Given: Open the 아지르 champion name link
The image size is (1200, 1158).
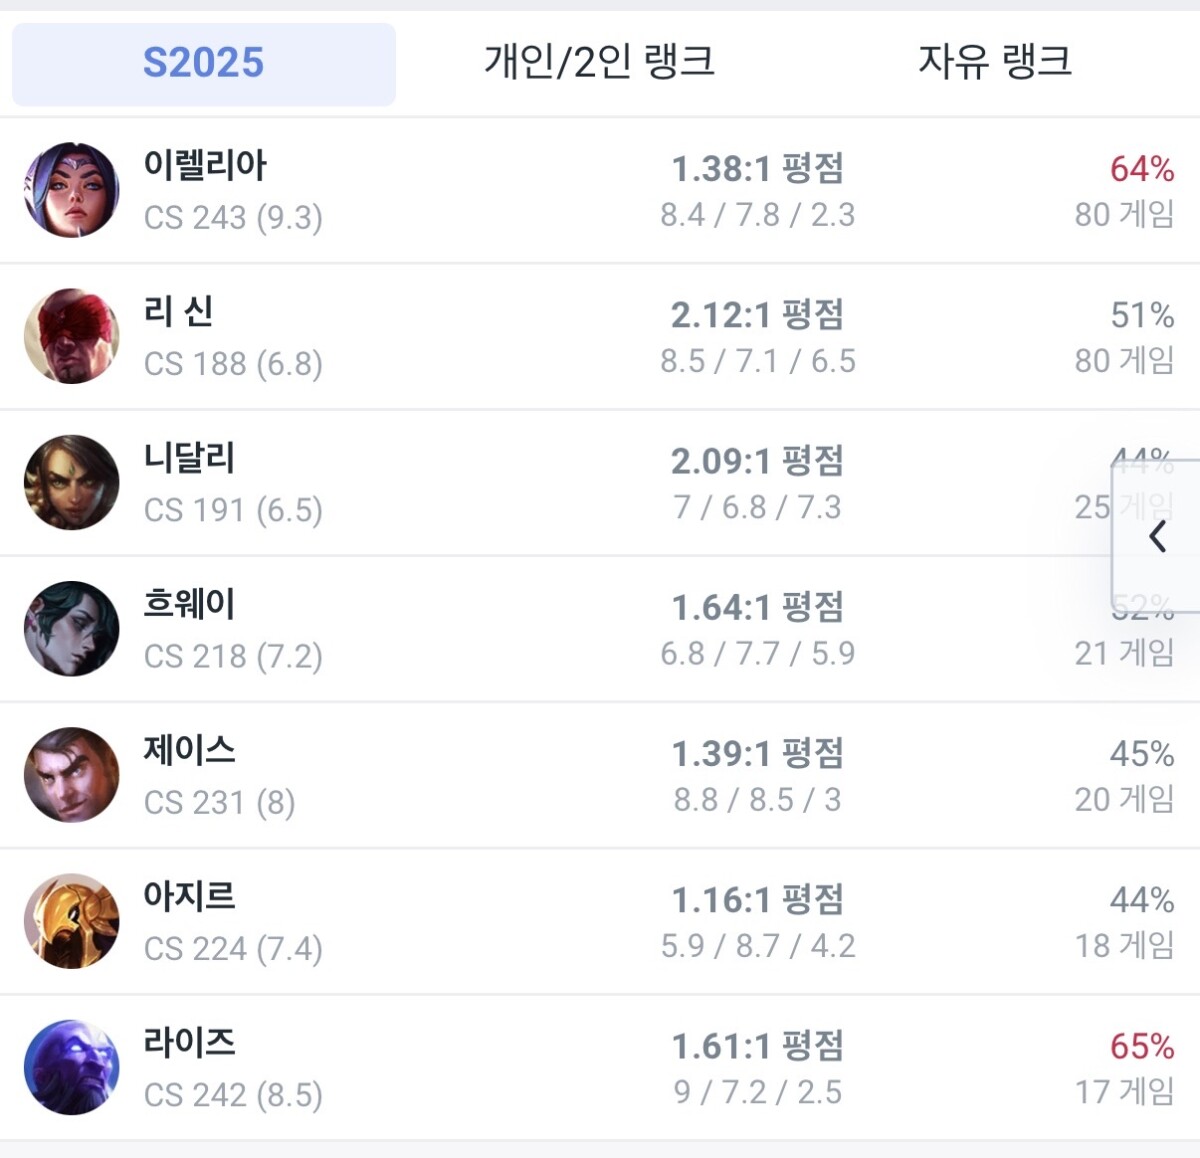Looking at the screenshot, I should [189, 896].
